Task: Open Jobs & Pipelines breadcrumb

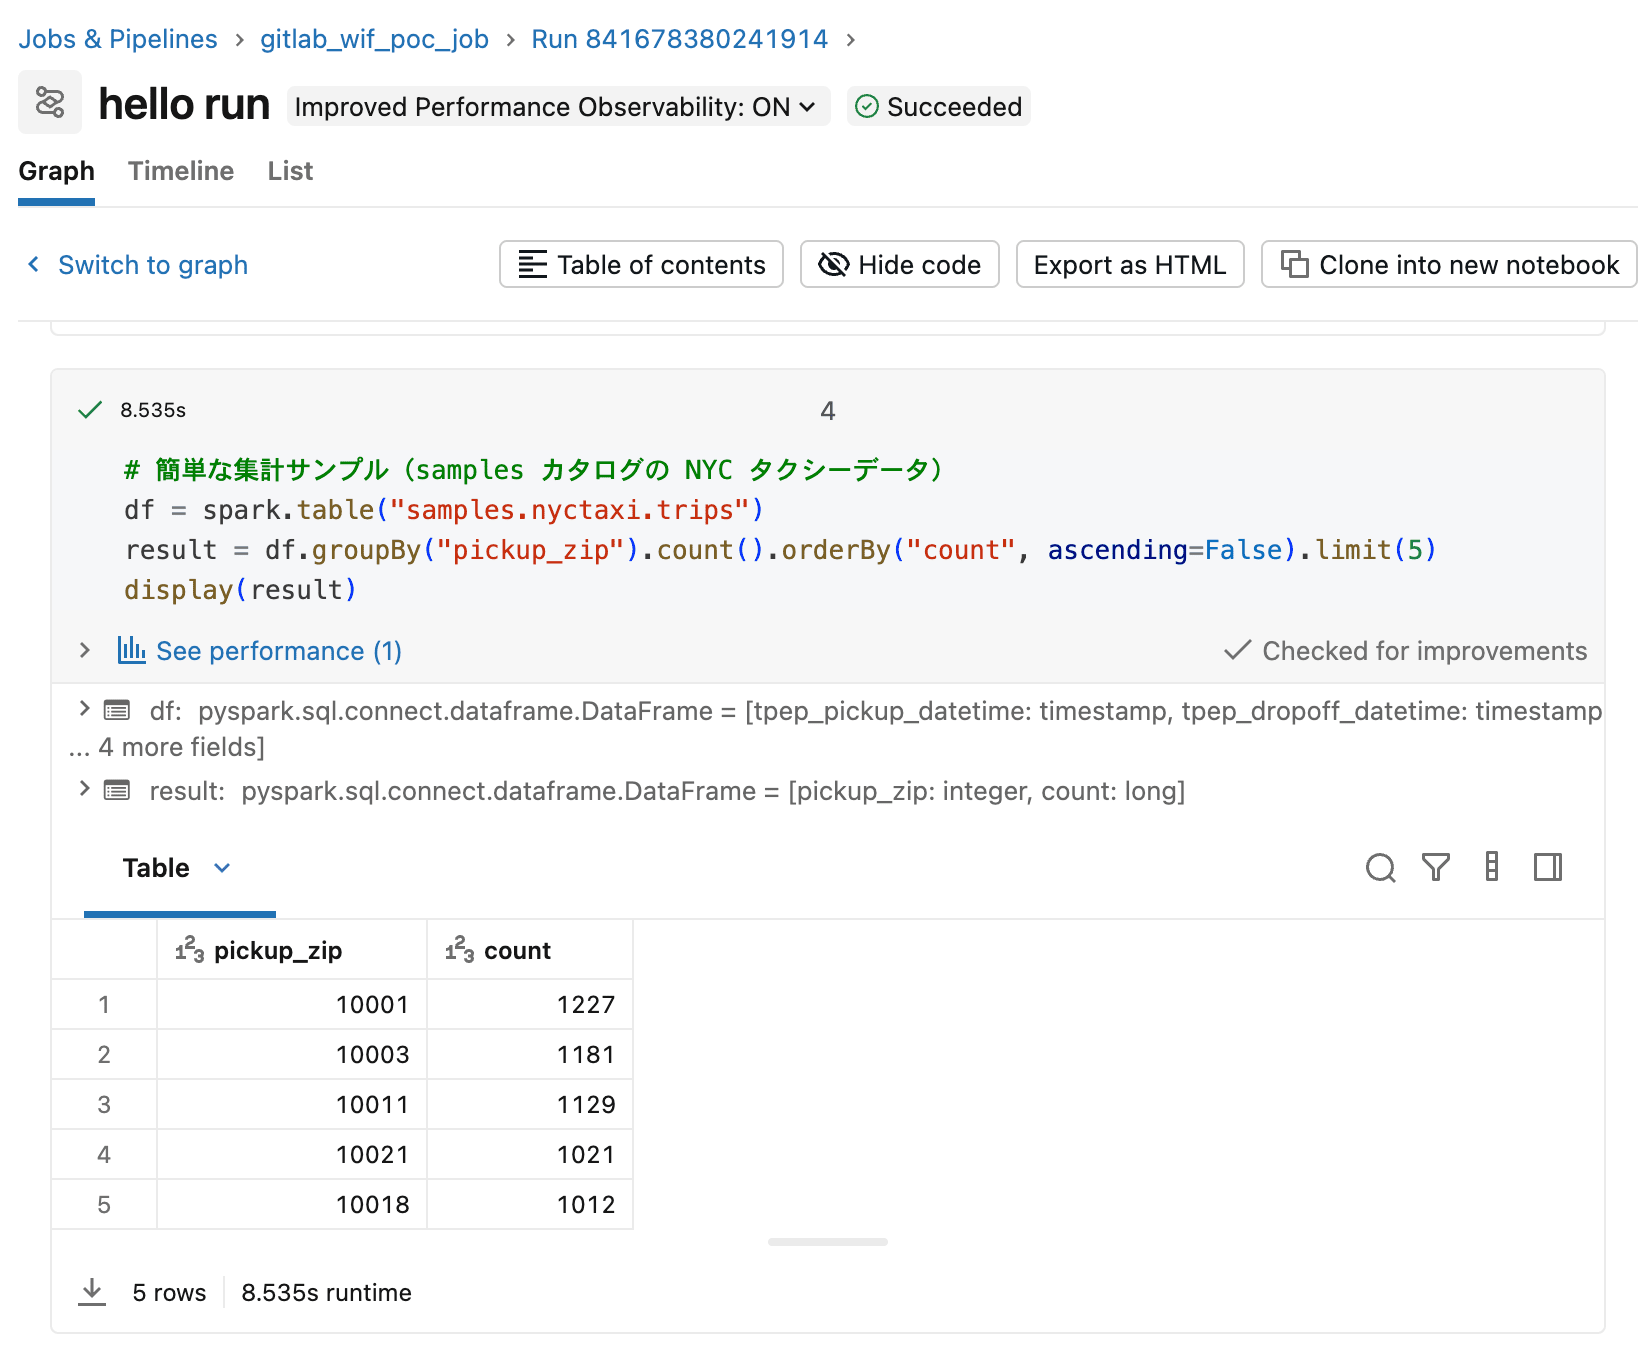Action: tap(118, 39)
